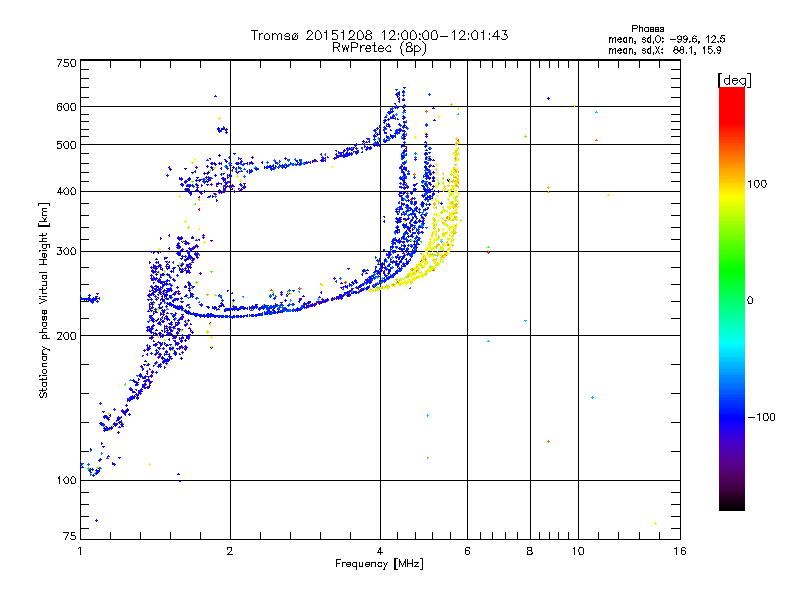
Task: Click the 'mean, sd,O: -99.6, 12.5' line
Action: (x=667, y=39)
